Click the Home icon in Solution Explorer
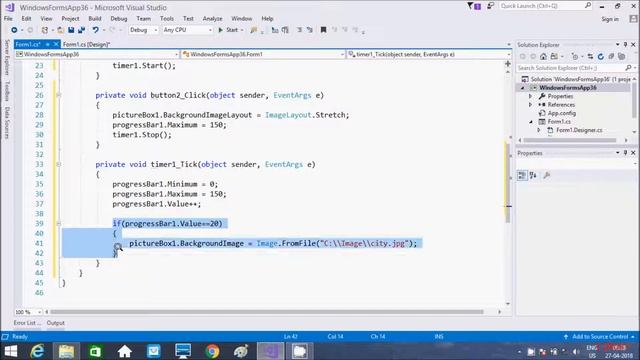The height and width of the screenshot is (360, 640). [x=543, y=56]
